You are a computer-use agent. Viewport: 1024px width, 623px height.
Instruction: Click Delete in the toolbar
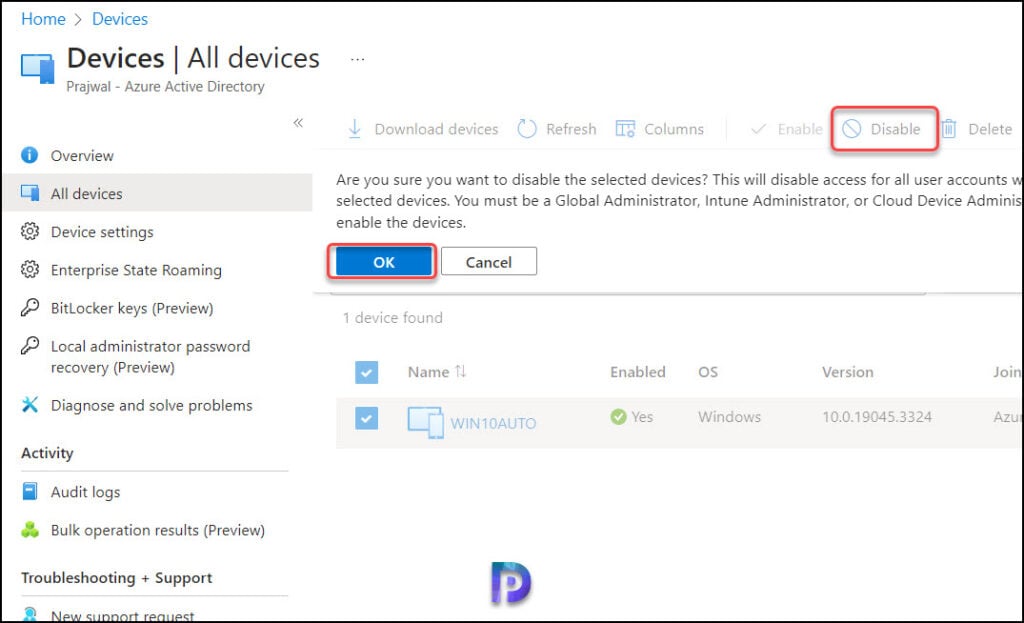click(990, 129)
